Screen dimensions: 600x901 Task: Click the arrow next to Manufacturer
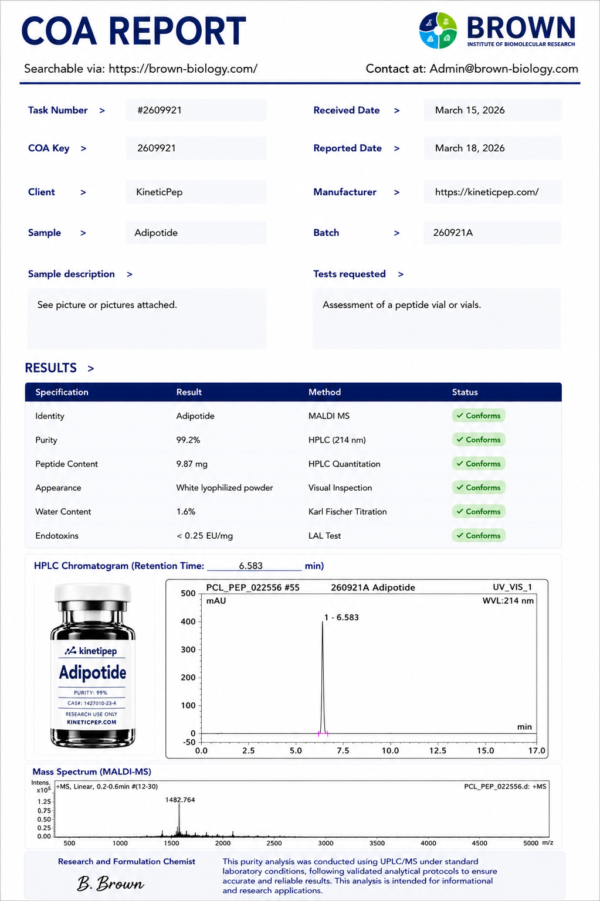397,192
